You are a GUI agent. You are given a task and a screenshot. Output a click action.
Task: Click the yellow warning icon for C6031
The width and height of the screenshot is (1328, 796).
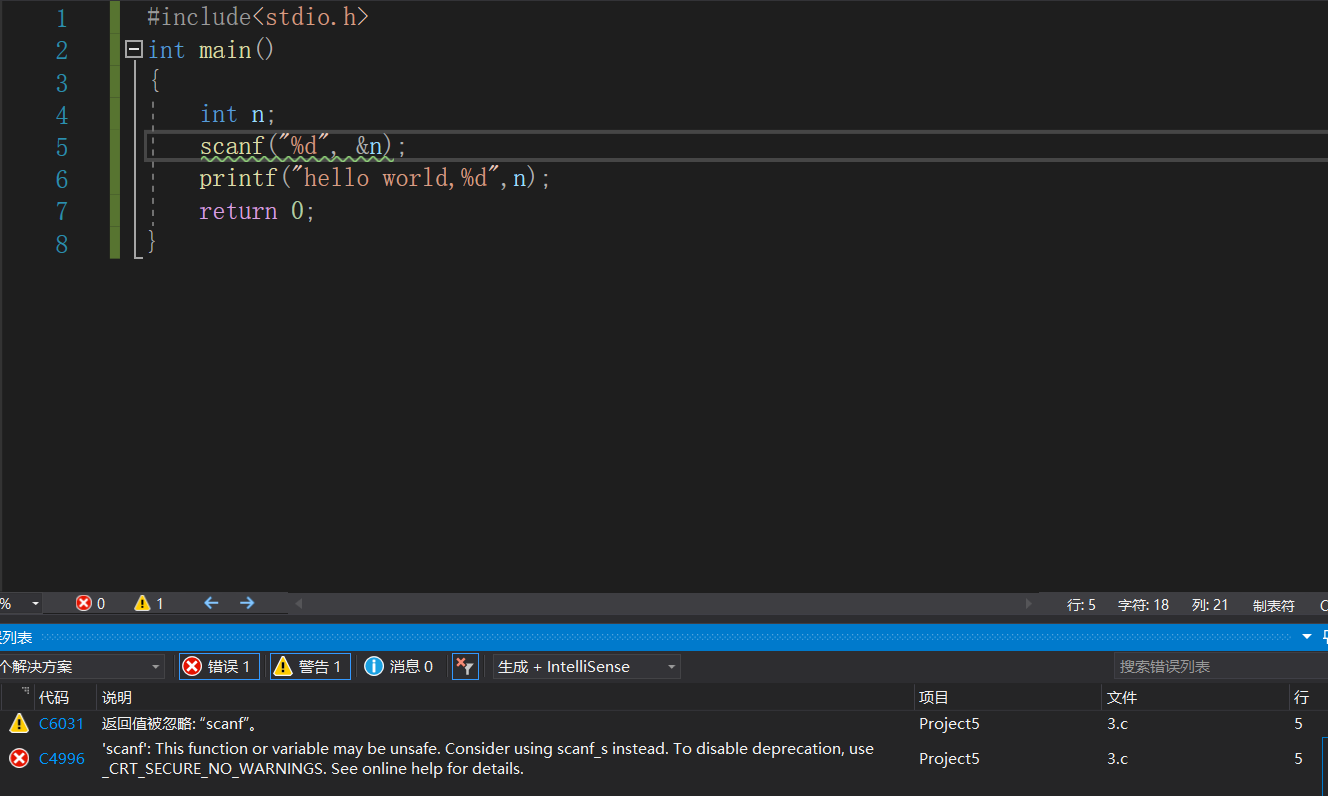point(19,723)
